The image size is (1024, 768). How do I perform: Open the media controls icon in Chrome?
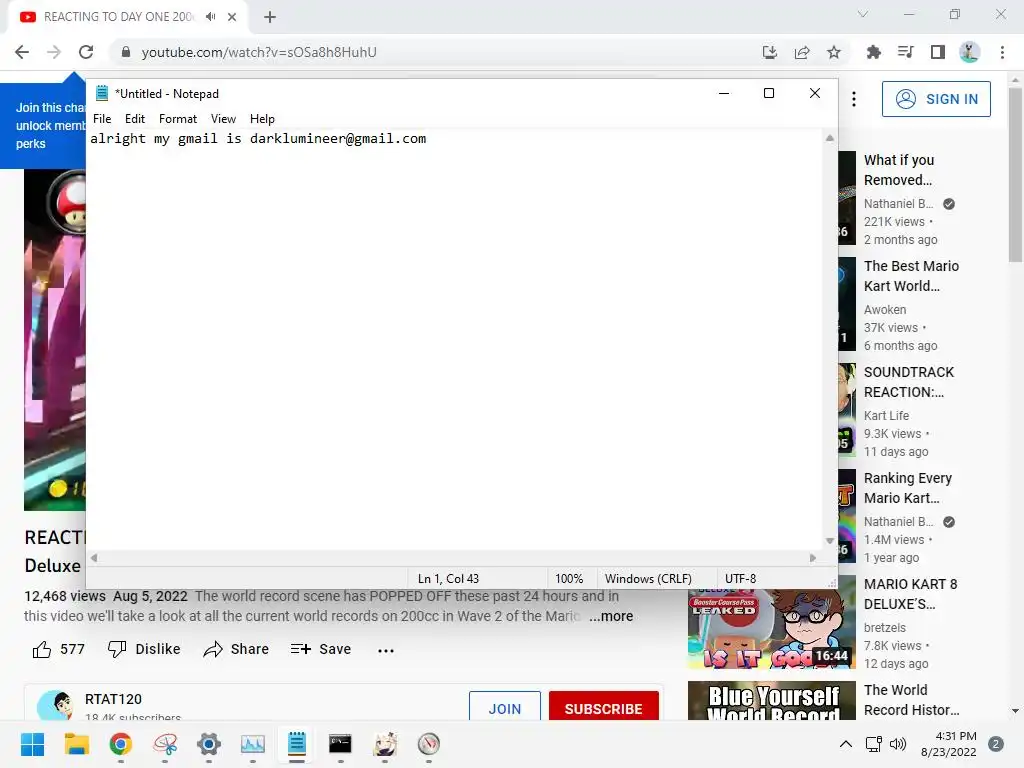(905, 52)
